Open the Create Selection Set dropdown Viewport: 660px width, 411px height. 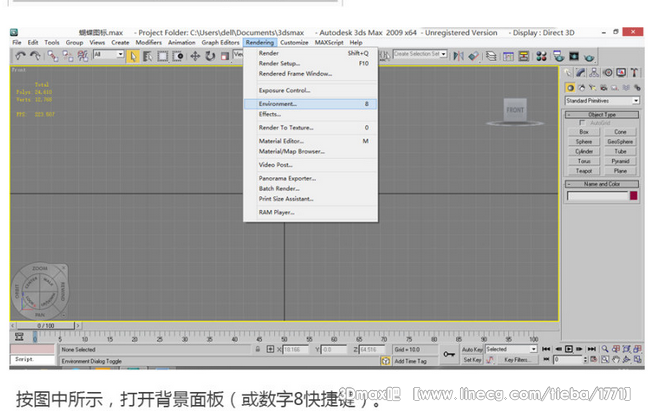420,54
